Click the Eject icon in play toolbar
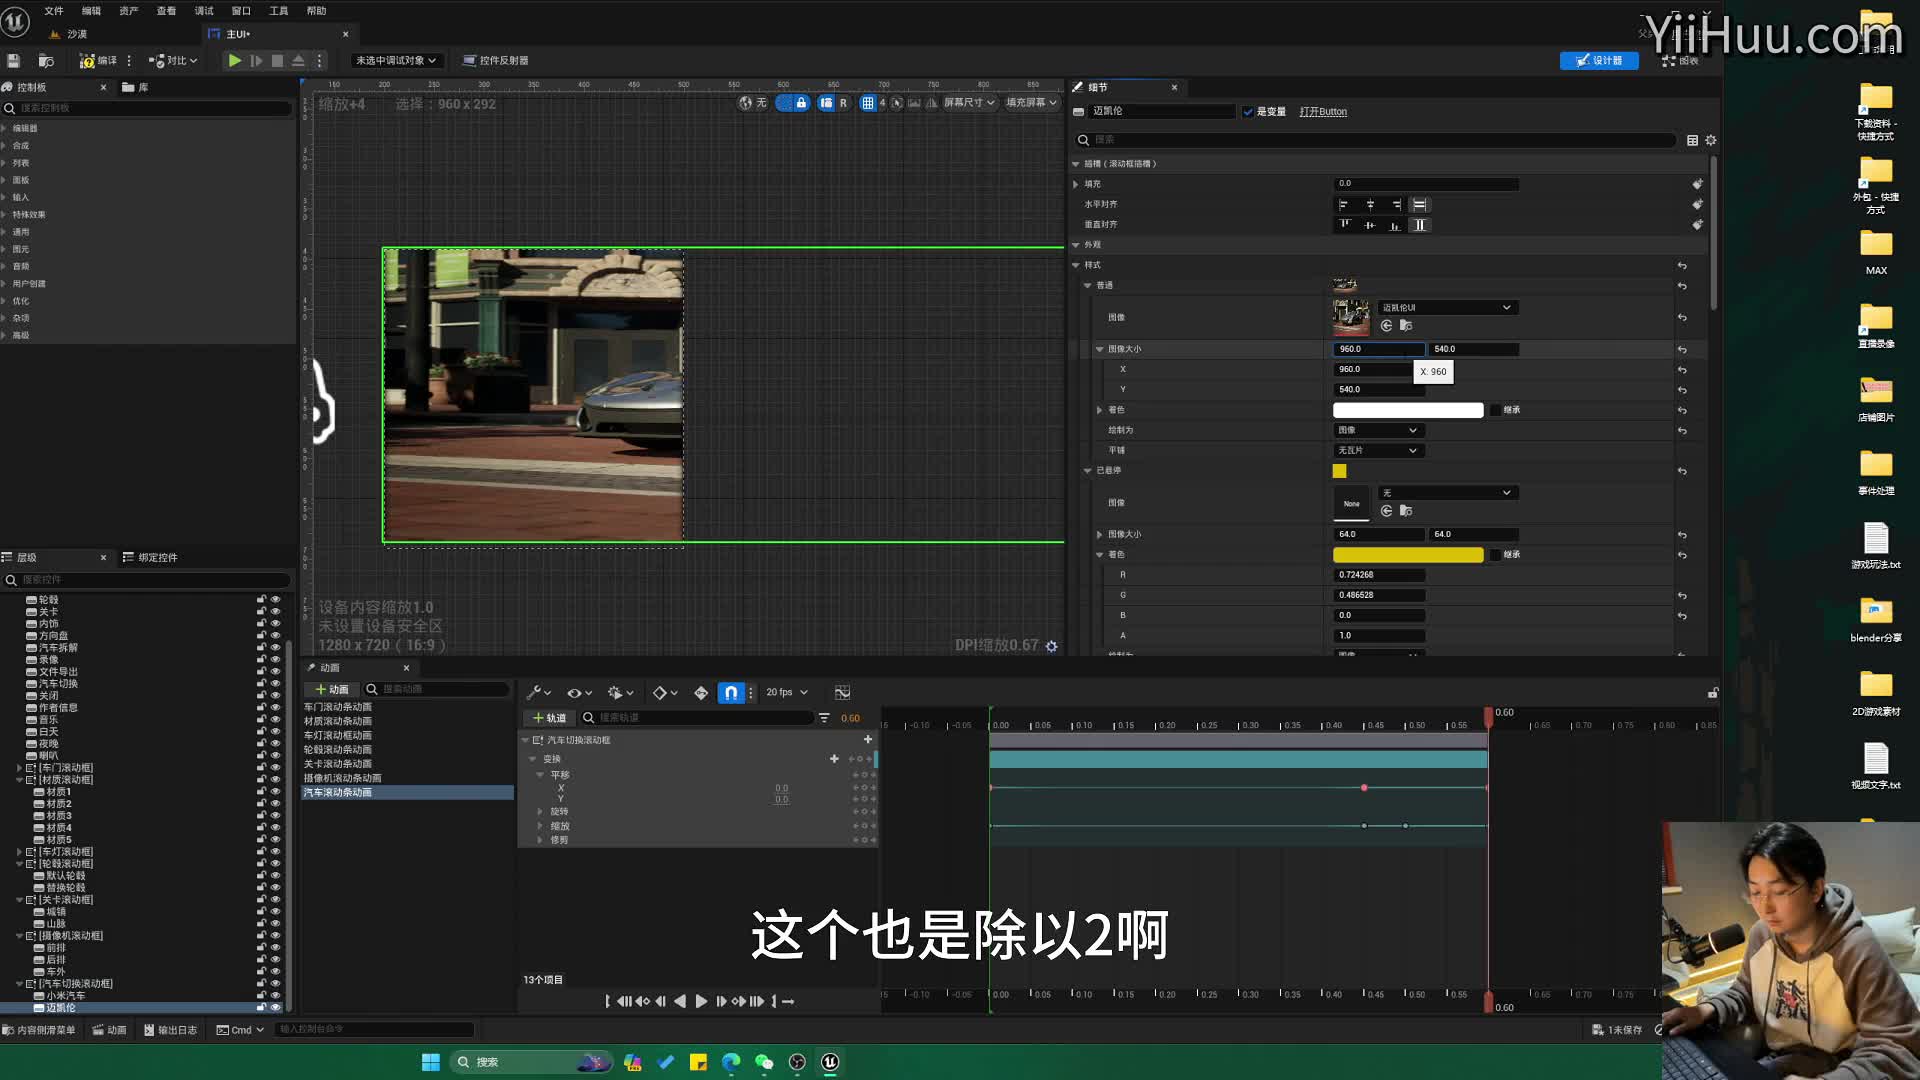The image size is (1920, 1080). [298, 61]
